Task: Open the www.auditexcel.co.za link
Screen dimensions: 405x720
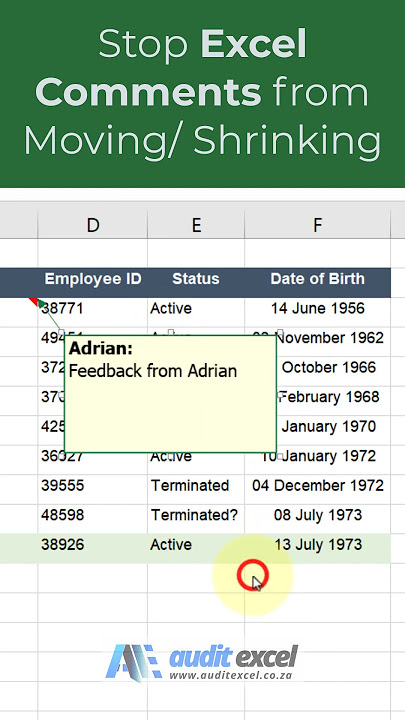Action: [230, 675]
